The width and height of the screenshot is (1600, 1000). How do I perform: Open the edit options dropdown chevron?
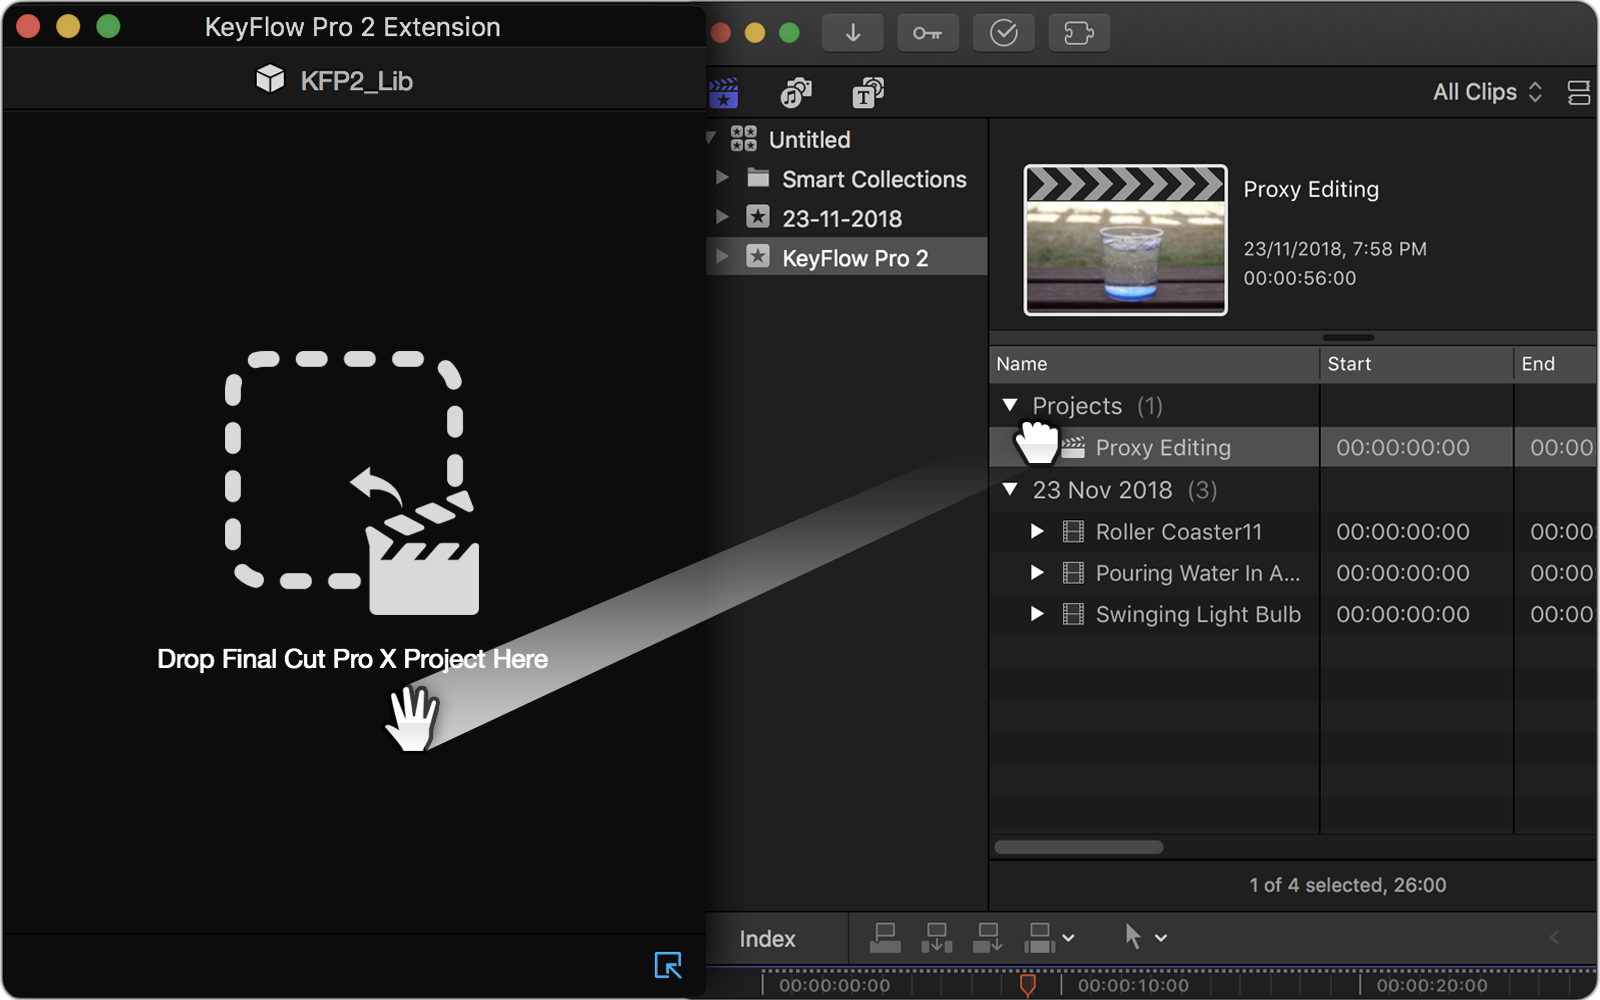[1068, 938]
